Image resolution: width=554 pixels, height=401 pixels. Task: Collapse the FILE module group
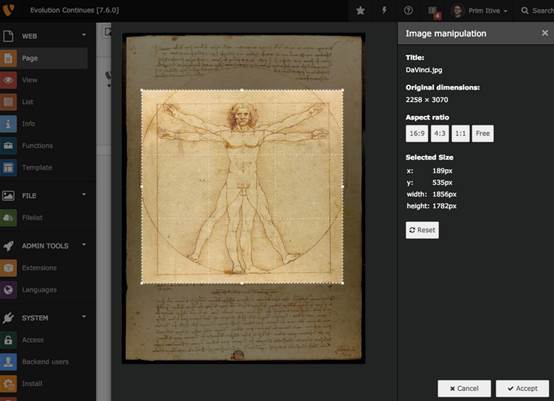coord(84,195)
